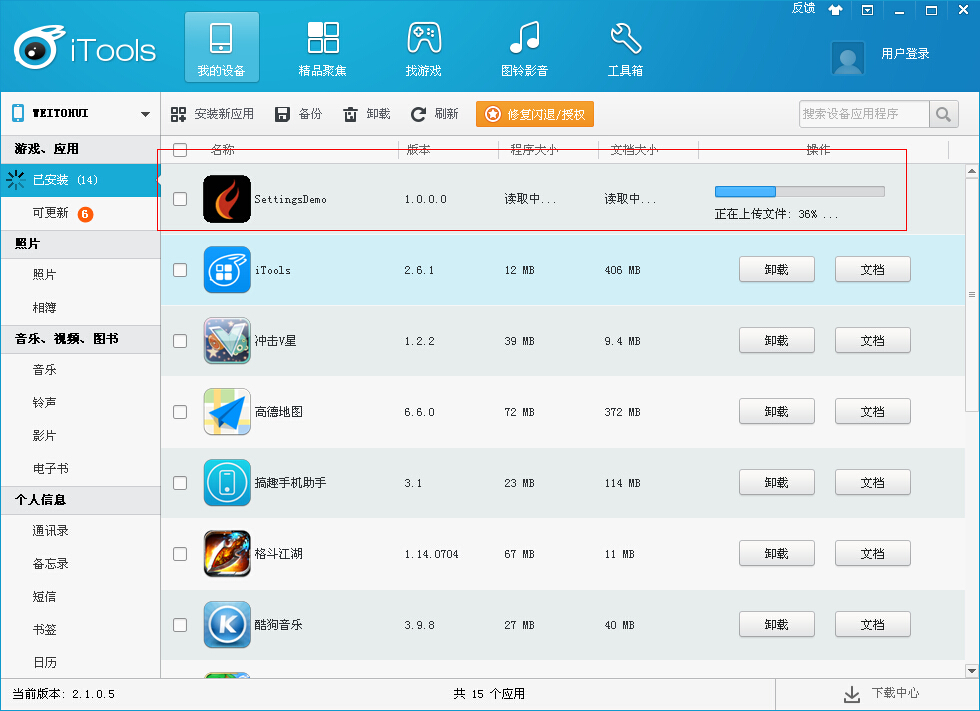
Task: Check the iTools row checkbox
Action: click(x=180, y=270)
